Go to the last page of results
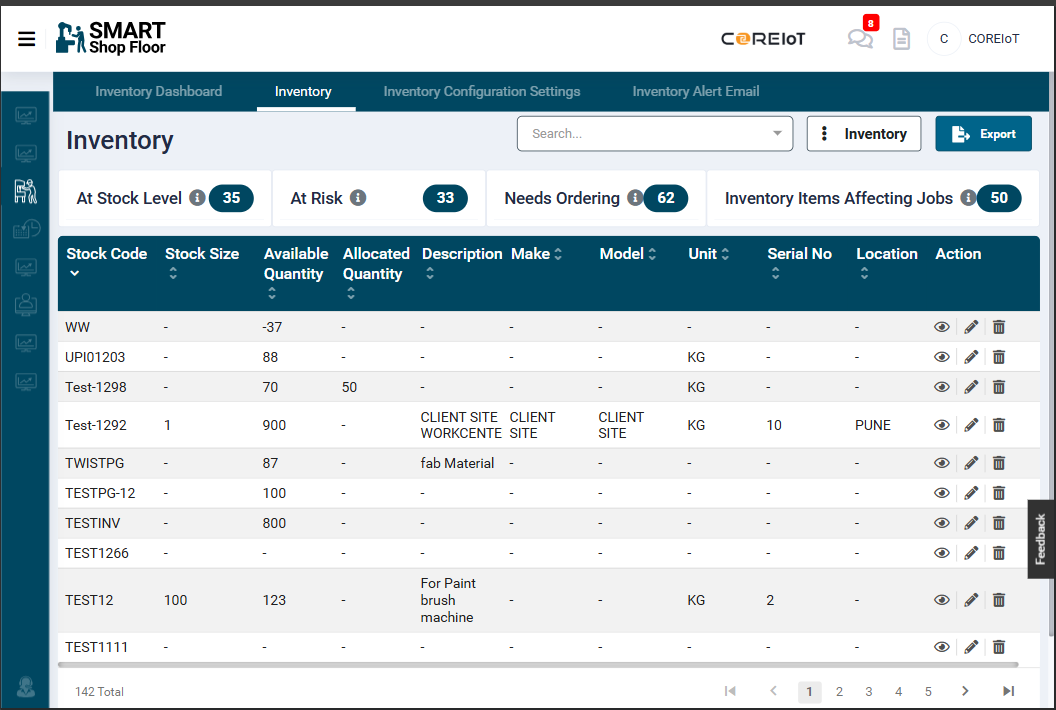1056x710 pixels. pyautogui.click(x=1008, y=691)
